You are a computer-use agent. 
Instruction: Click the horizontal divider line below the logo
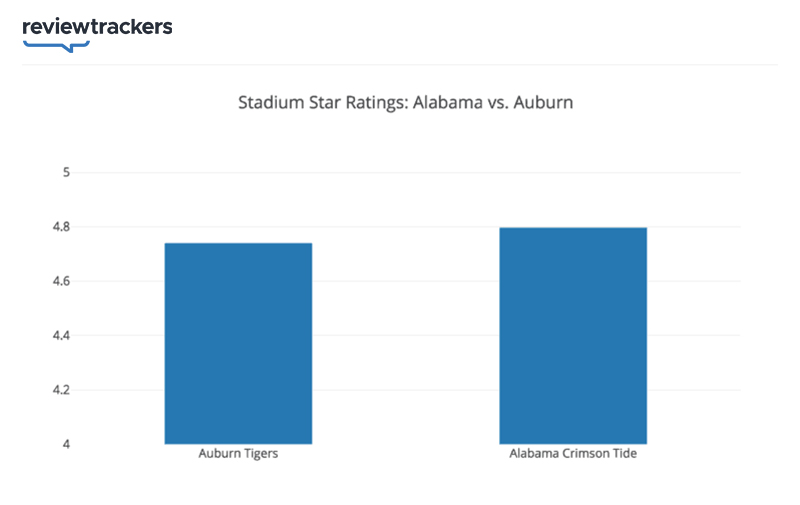click(400, 65)
